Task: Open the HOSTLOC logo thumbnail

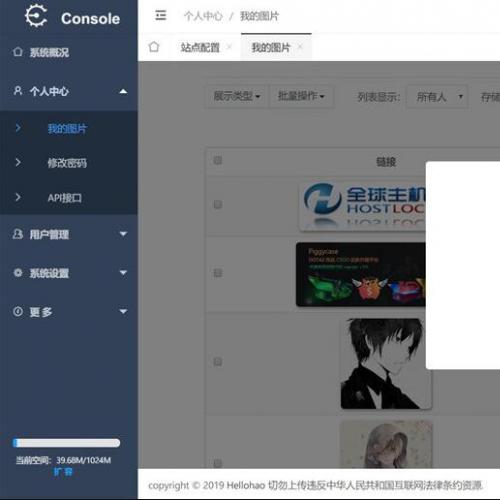Action: click(362, 206)
